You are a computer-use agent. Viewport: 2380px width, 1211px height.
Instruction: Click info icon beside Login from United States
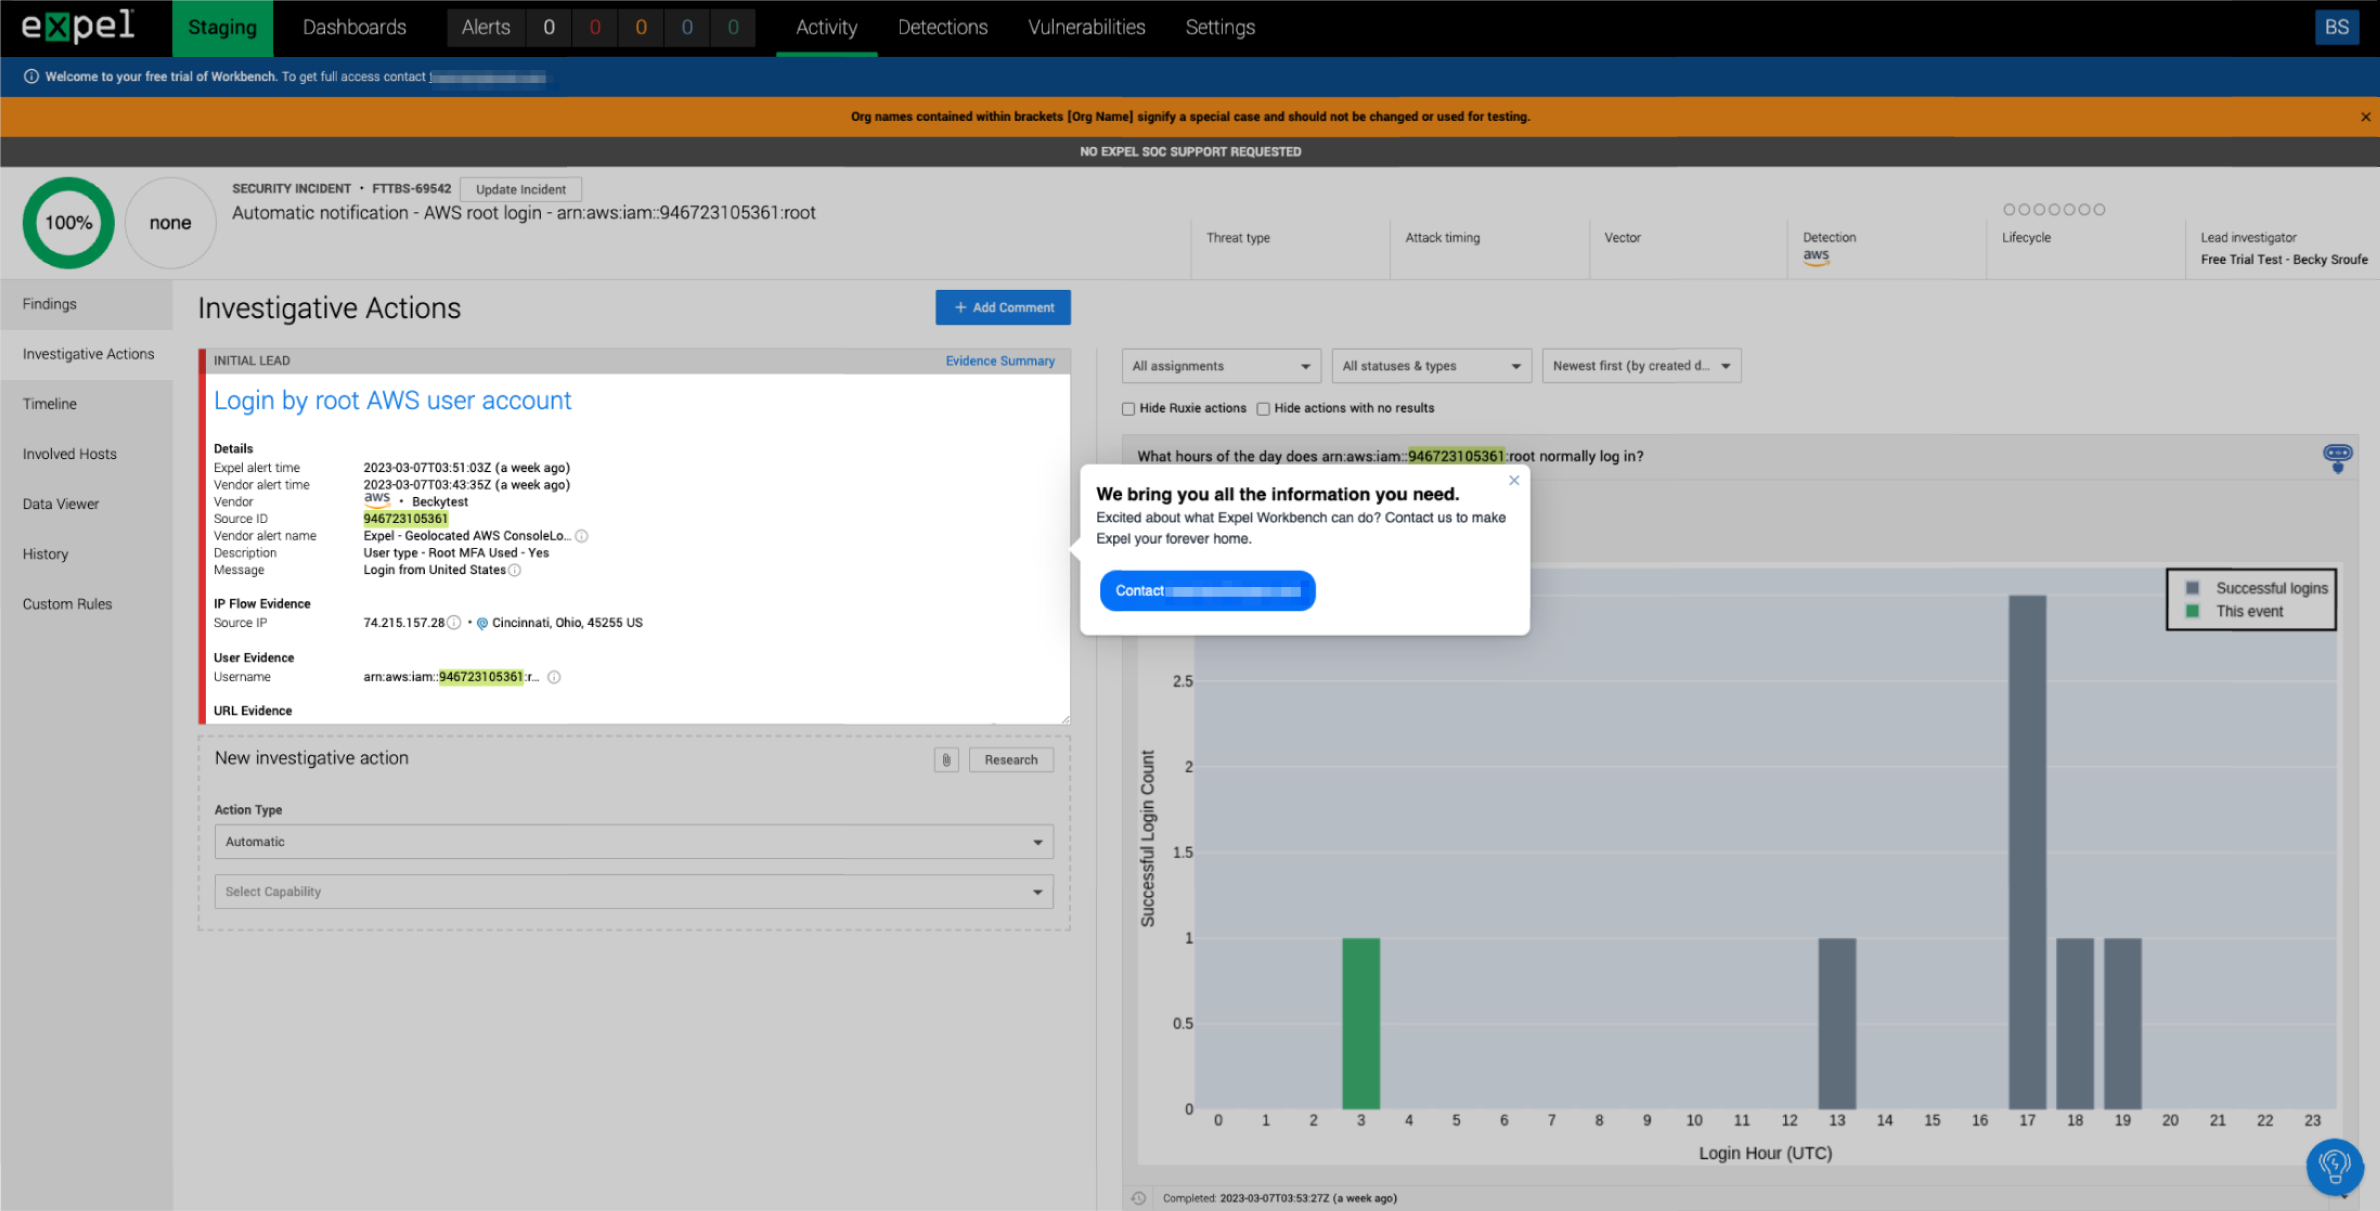(x=515, y=570)
